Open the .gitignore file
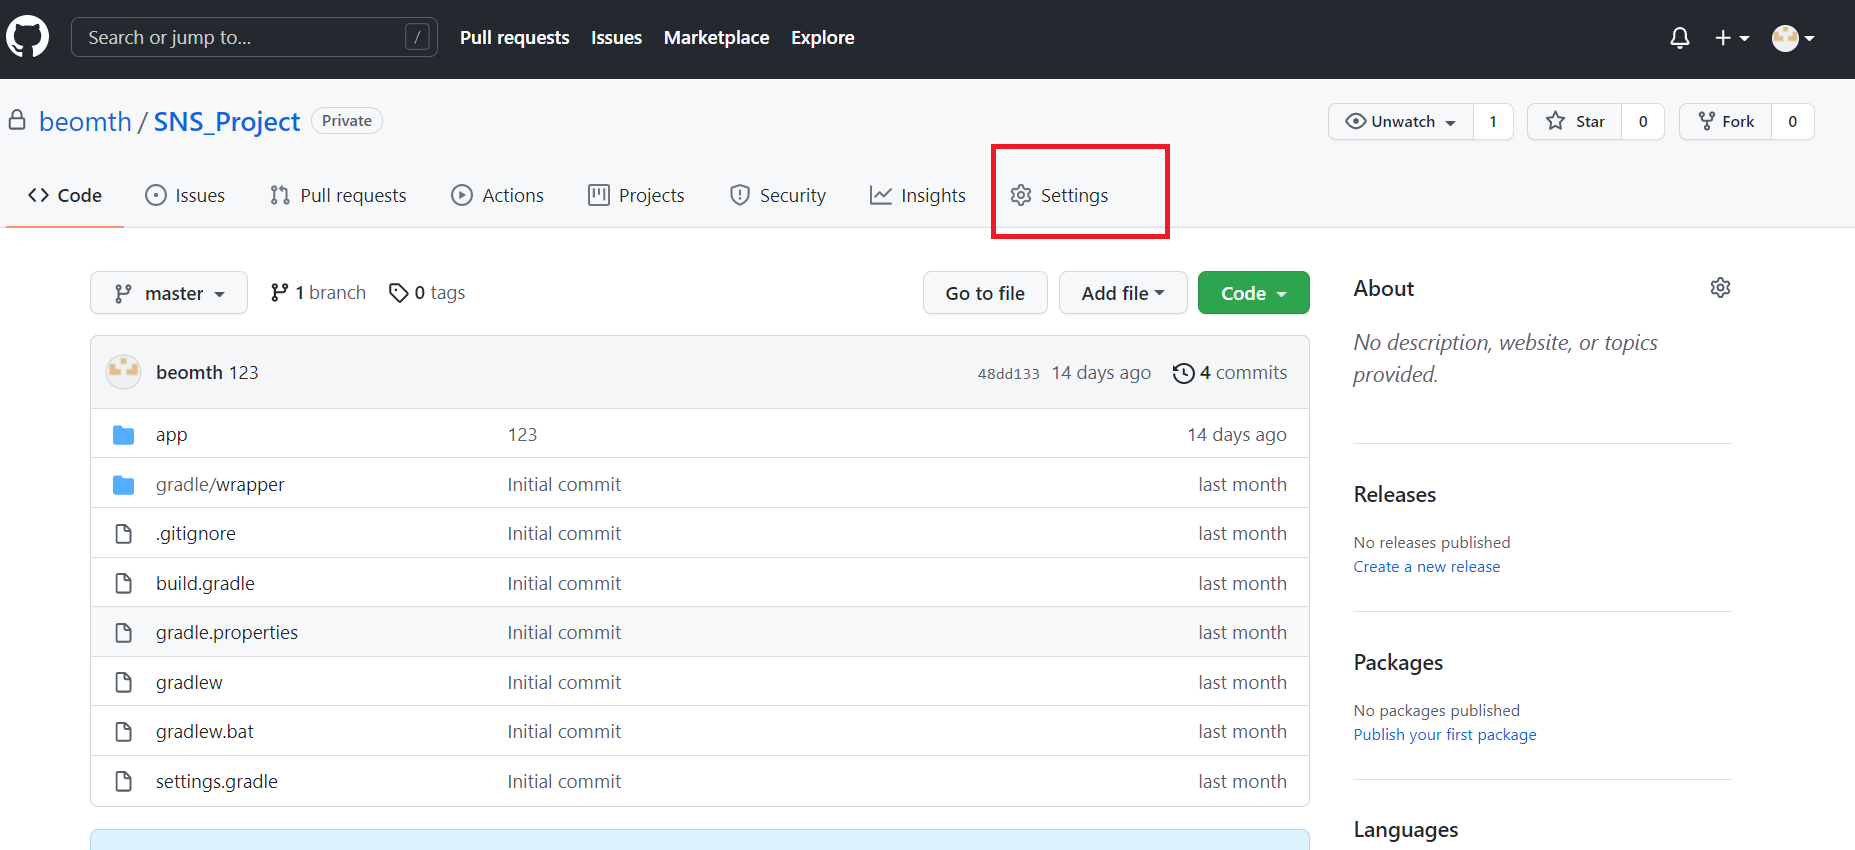This screenshot has width=1855, height=850. (x=196, y=533)
